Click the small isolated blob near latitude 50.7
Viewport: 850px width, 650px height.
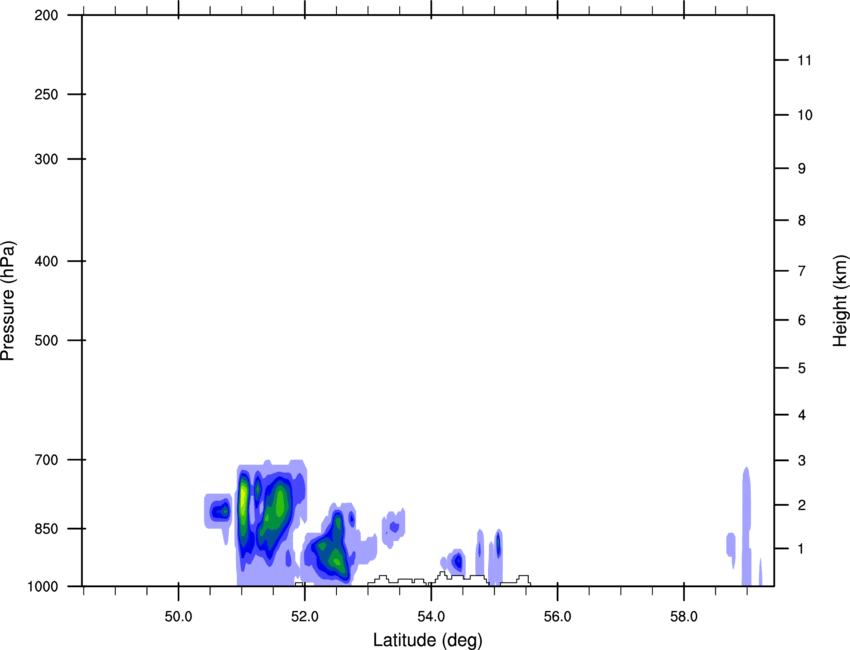[217, 511]
